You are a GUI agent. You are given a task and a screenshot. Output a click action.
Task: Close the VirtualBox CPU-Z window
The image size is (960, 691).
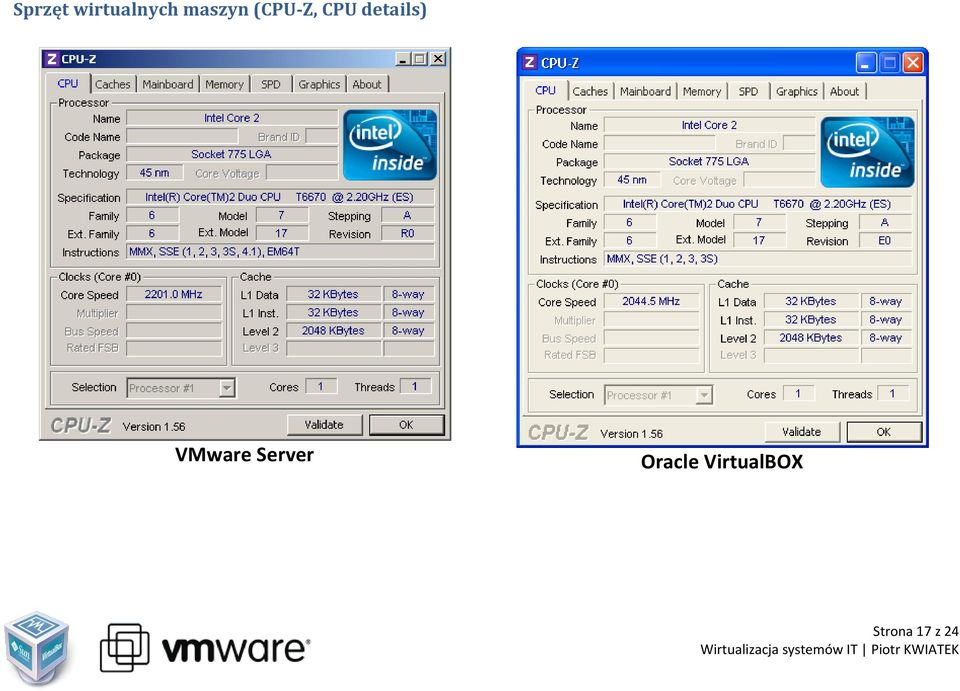pos(912,62)
